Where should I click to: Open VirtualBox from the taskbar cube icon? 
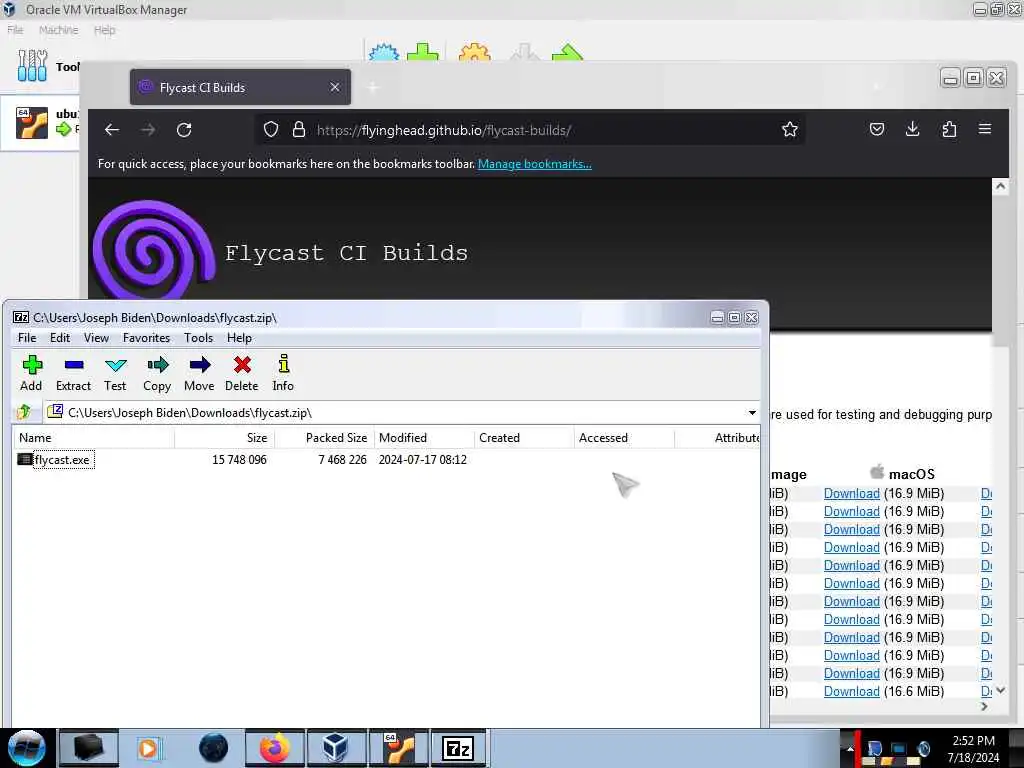coord(335,748)
